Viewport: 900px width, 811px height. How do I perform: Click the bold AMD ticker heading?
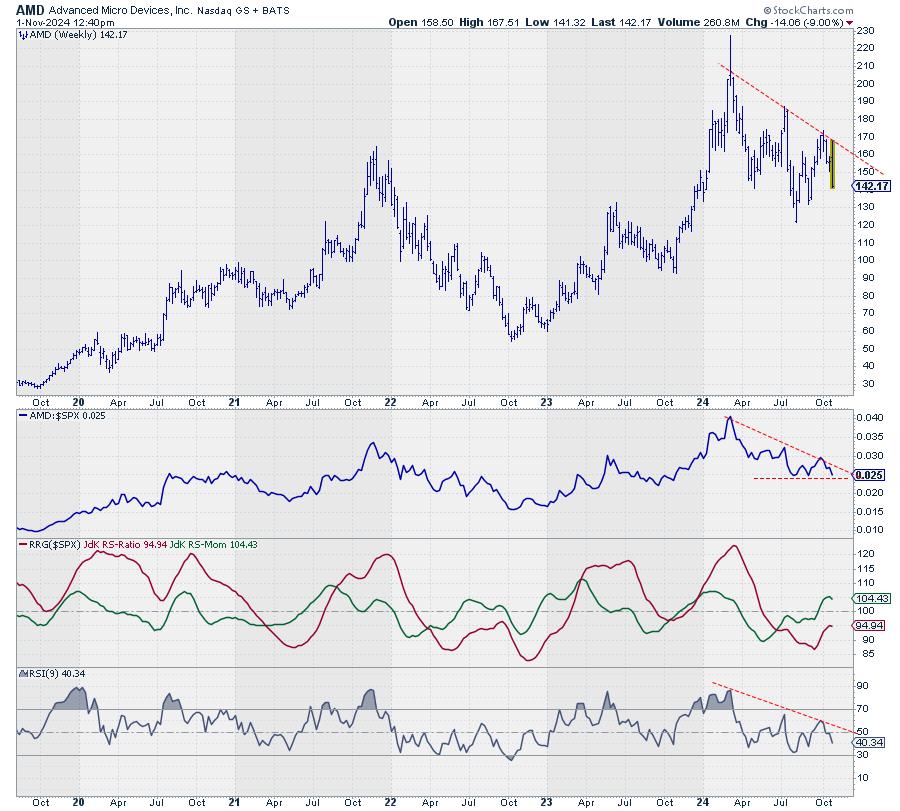(30, 10)
